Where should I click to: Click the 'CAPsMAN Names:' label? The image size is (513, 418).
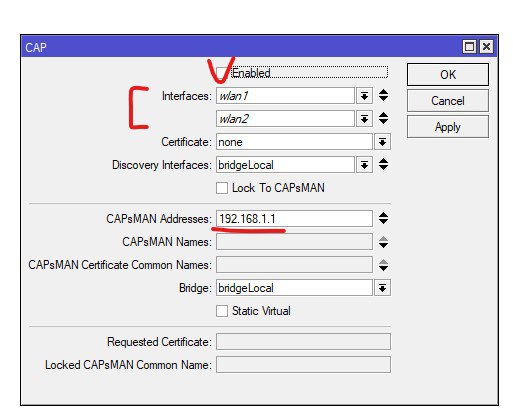tap(167, 242)
